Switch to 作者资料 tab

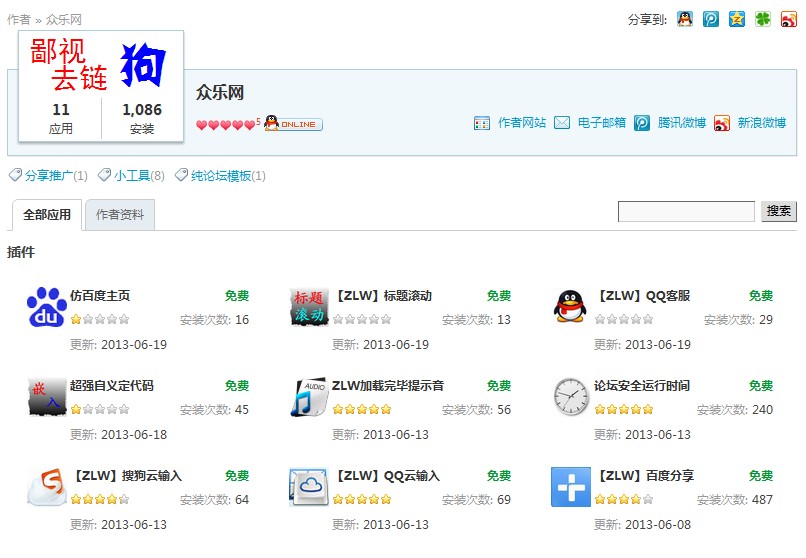(x=120, y=215)
